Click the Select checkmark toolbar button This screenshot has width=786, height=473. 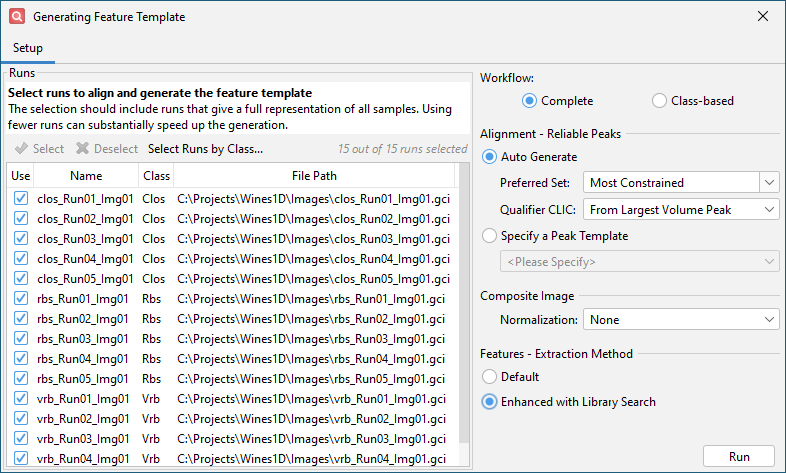pos(40,149)
